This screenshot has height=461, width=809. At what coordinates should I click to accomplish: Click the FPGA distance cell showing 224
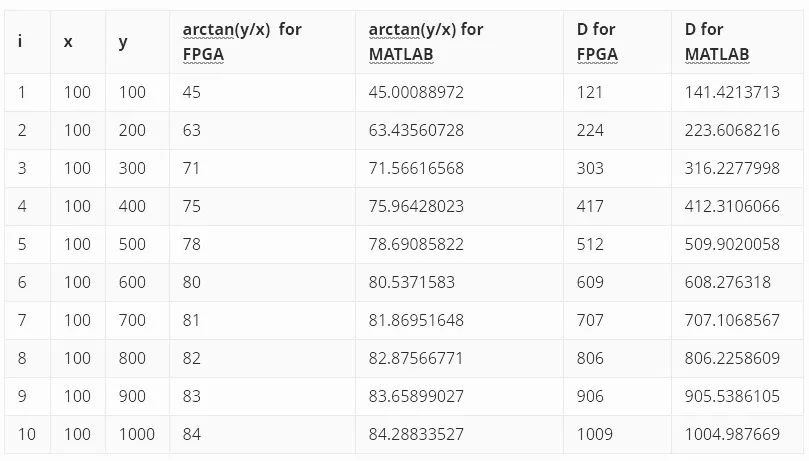point(590,130)
